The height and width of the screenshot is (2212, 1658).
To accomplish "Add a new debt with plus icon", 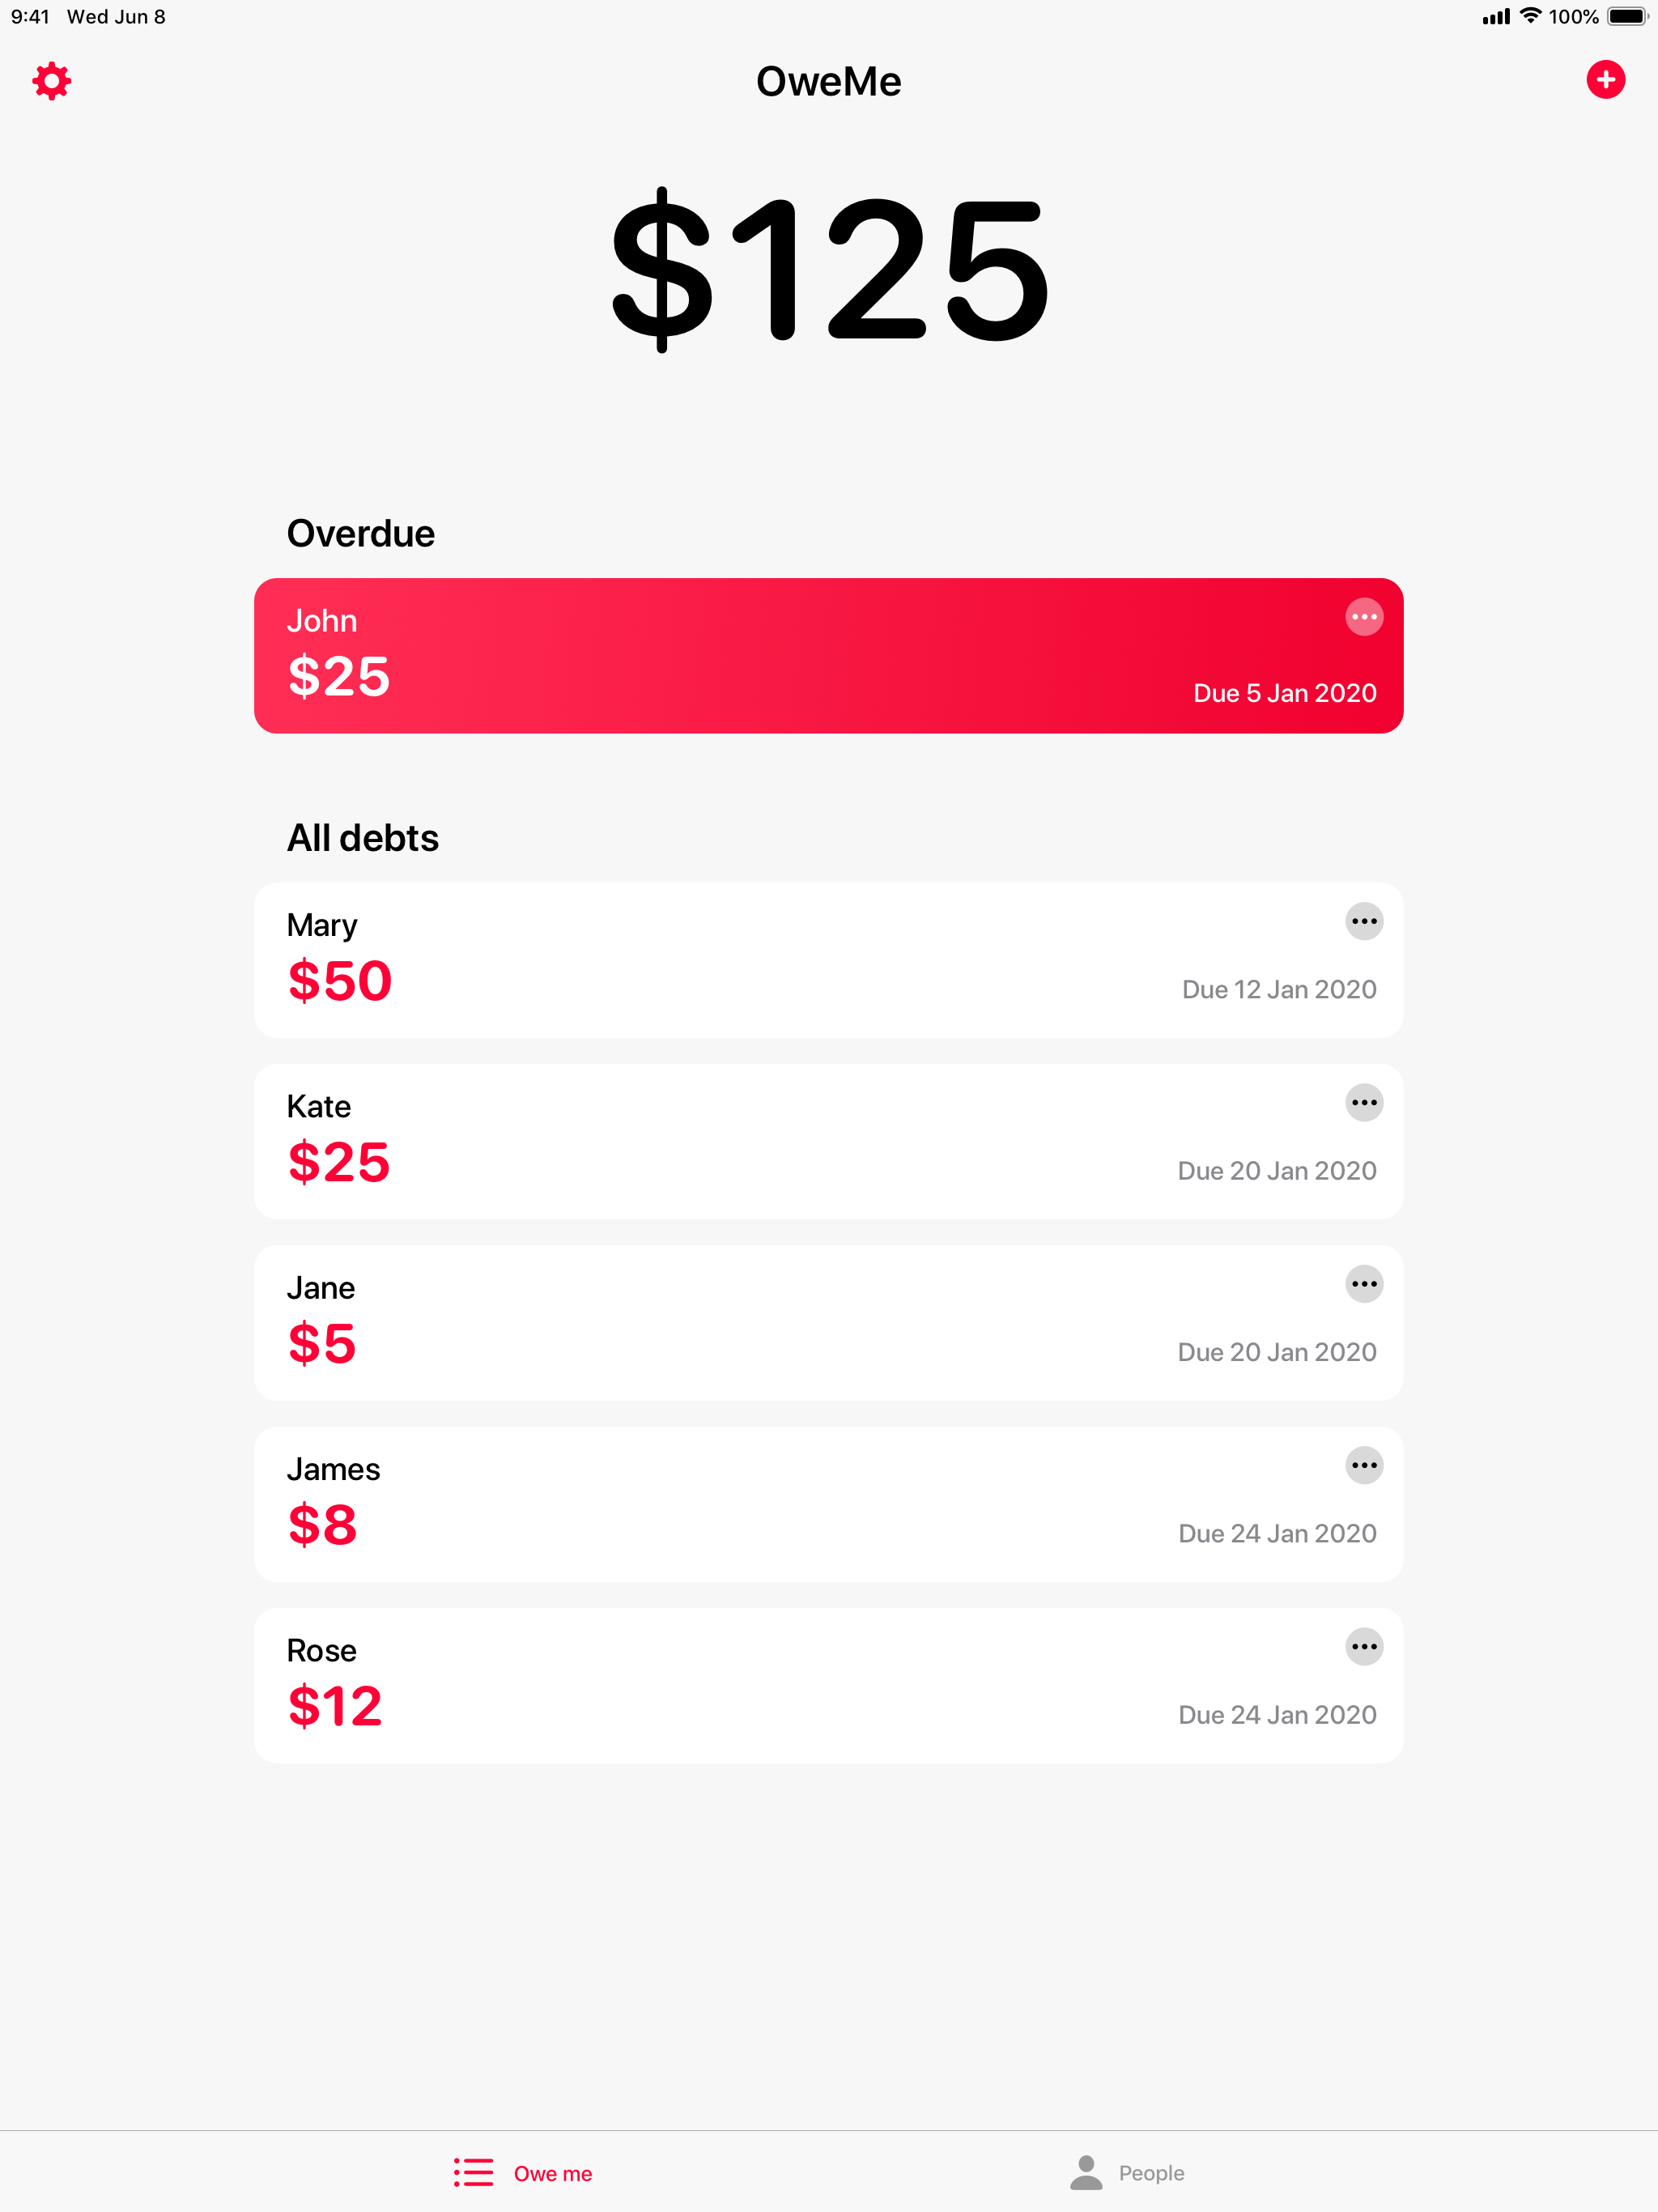I will click(x=1605, y=80).
